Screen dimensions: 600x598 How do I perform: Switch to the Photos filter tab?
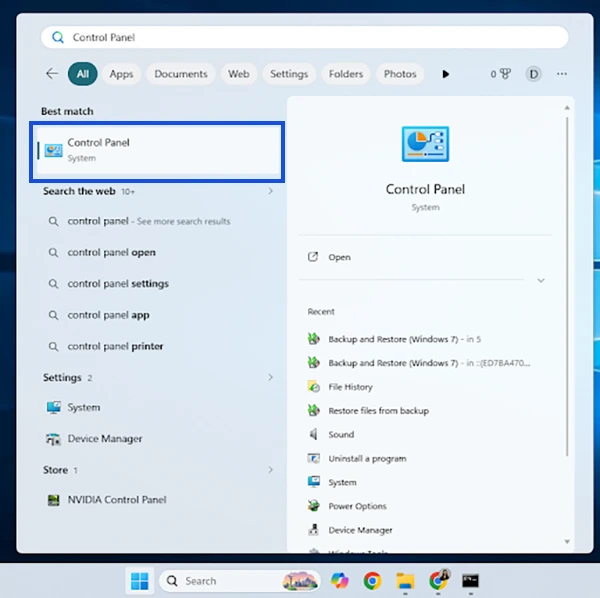click(400, 74)
